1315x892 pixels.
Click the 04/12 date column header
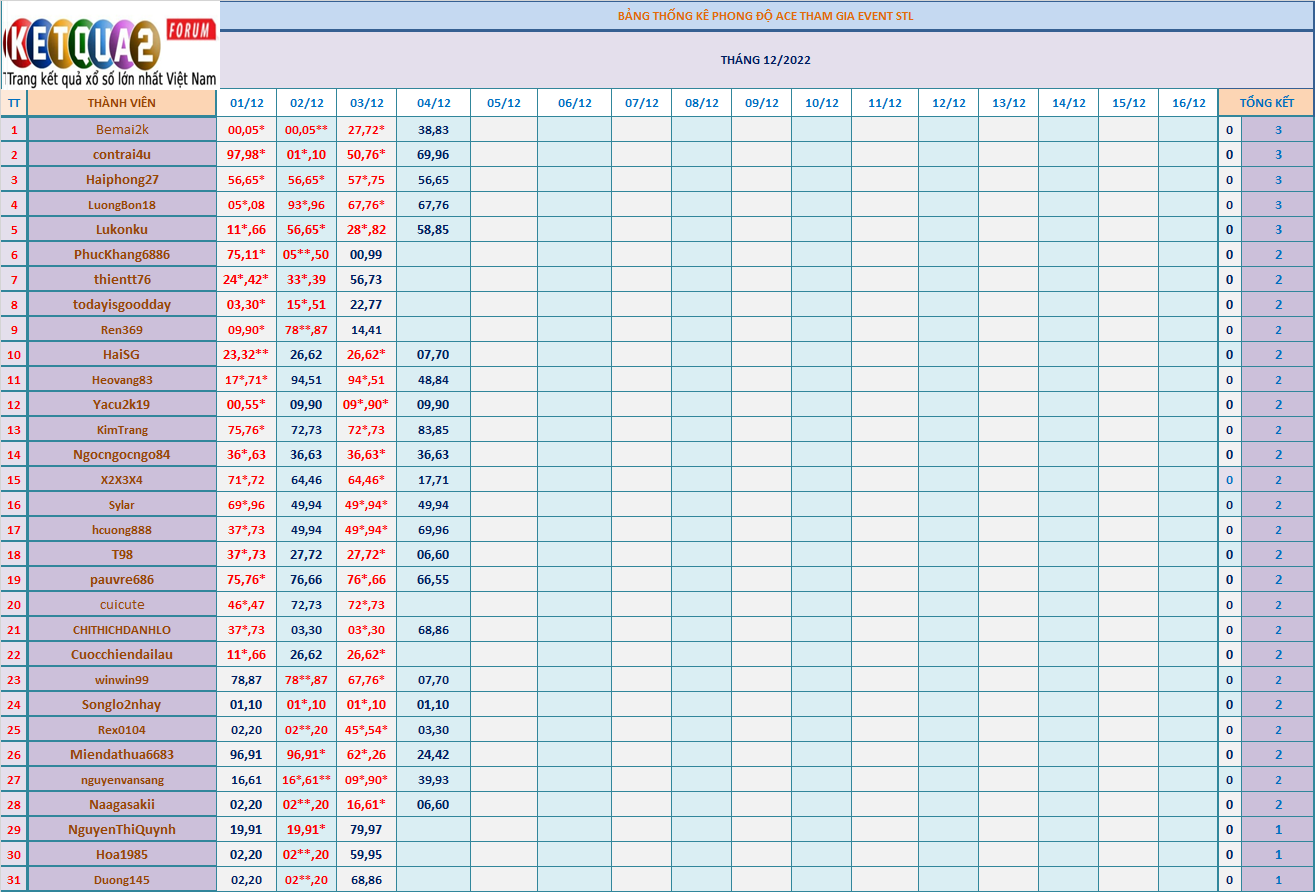433,103
